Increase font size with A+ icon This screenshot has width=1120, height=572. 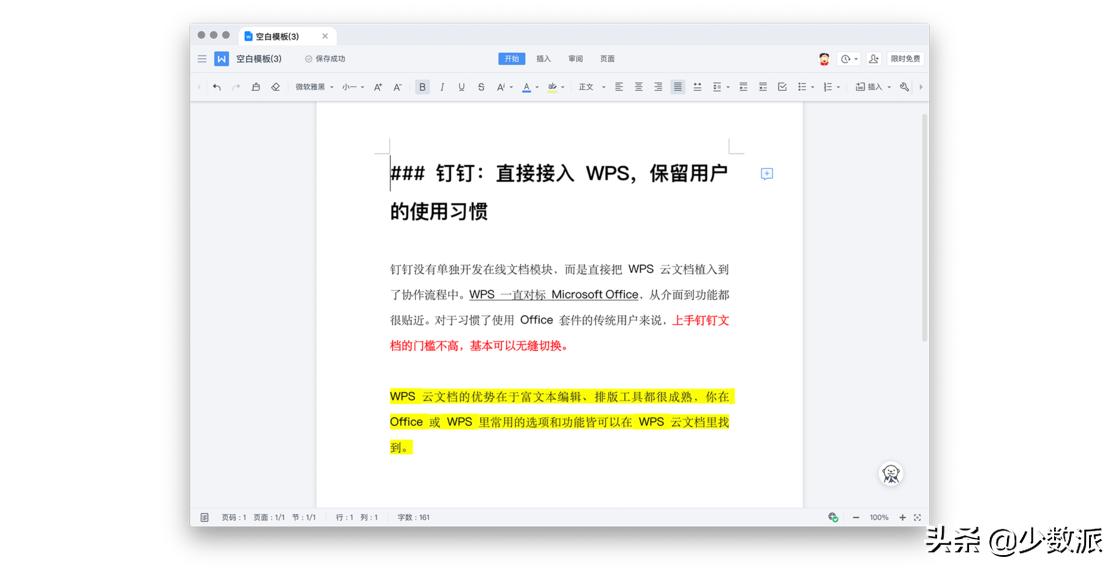(x=378, y=87)
